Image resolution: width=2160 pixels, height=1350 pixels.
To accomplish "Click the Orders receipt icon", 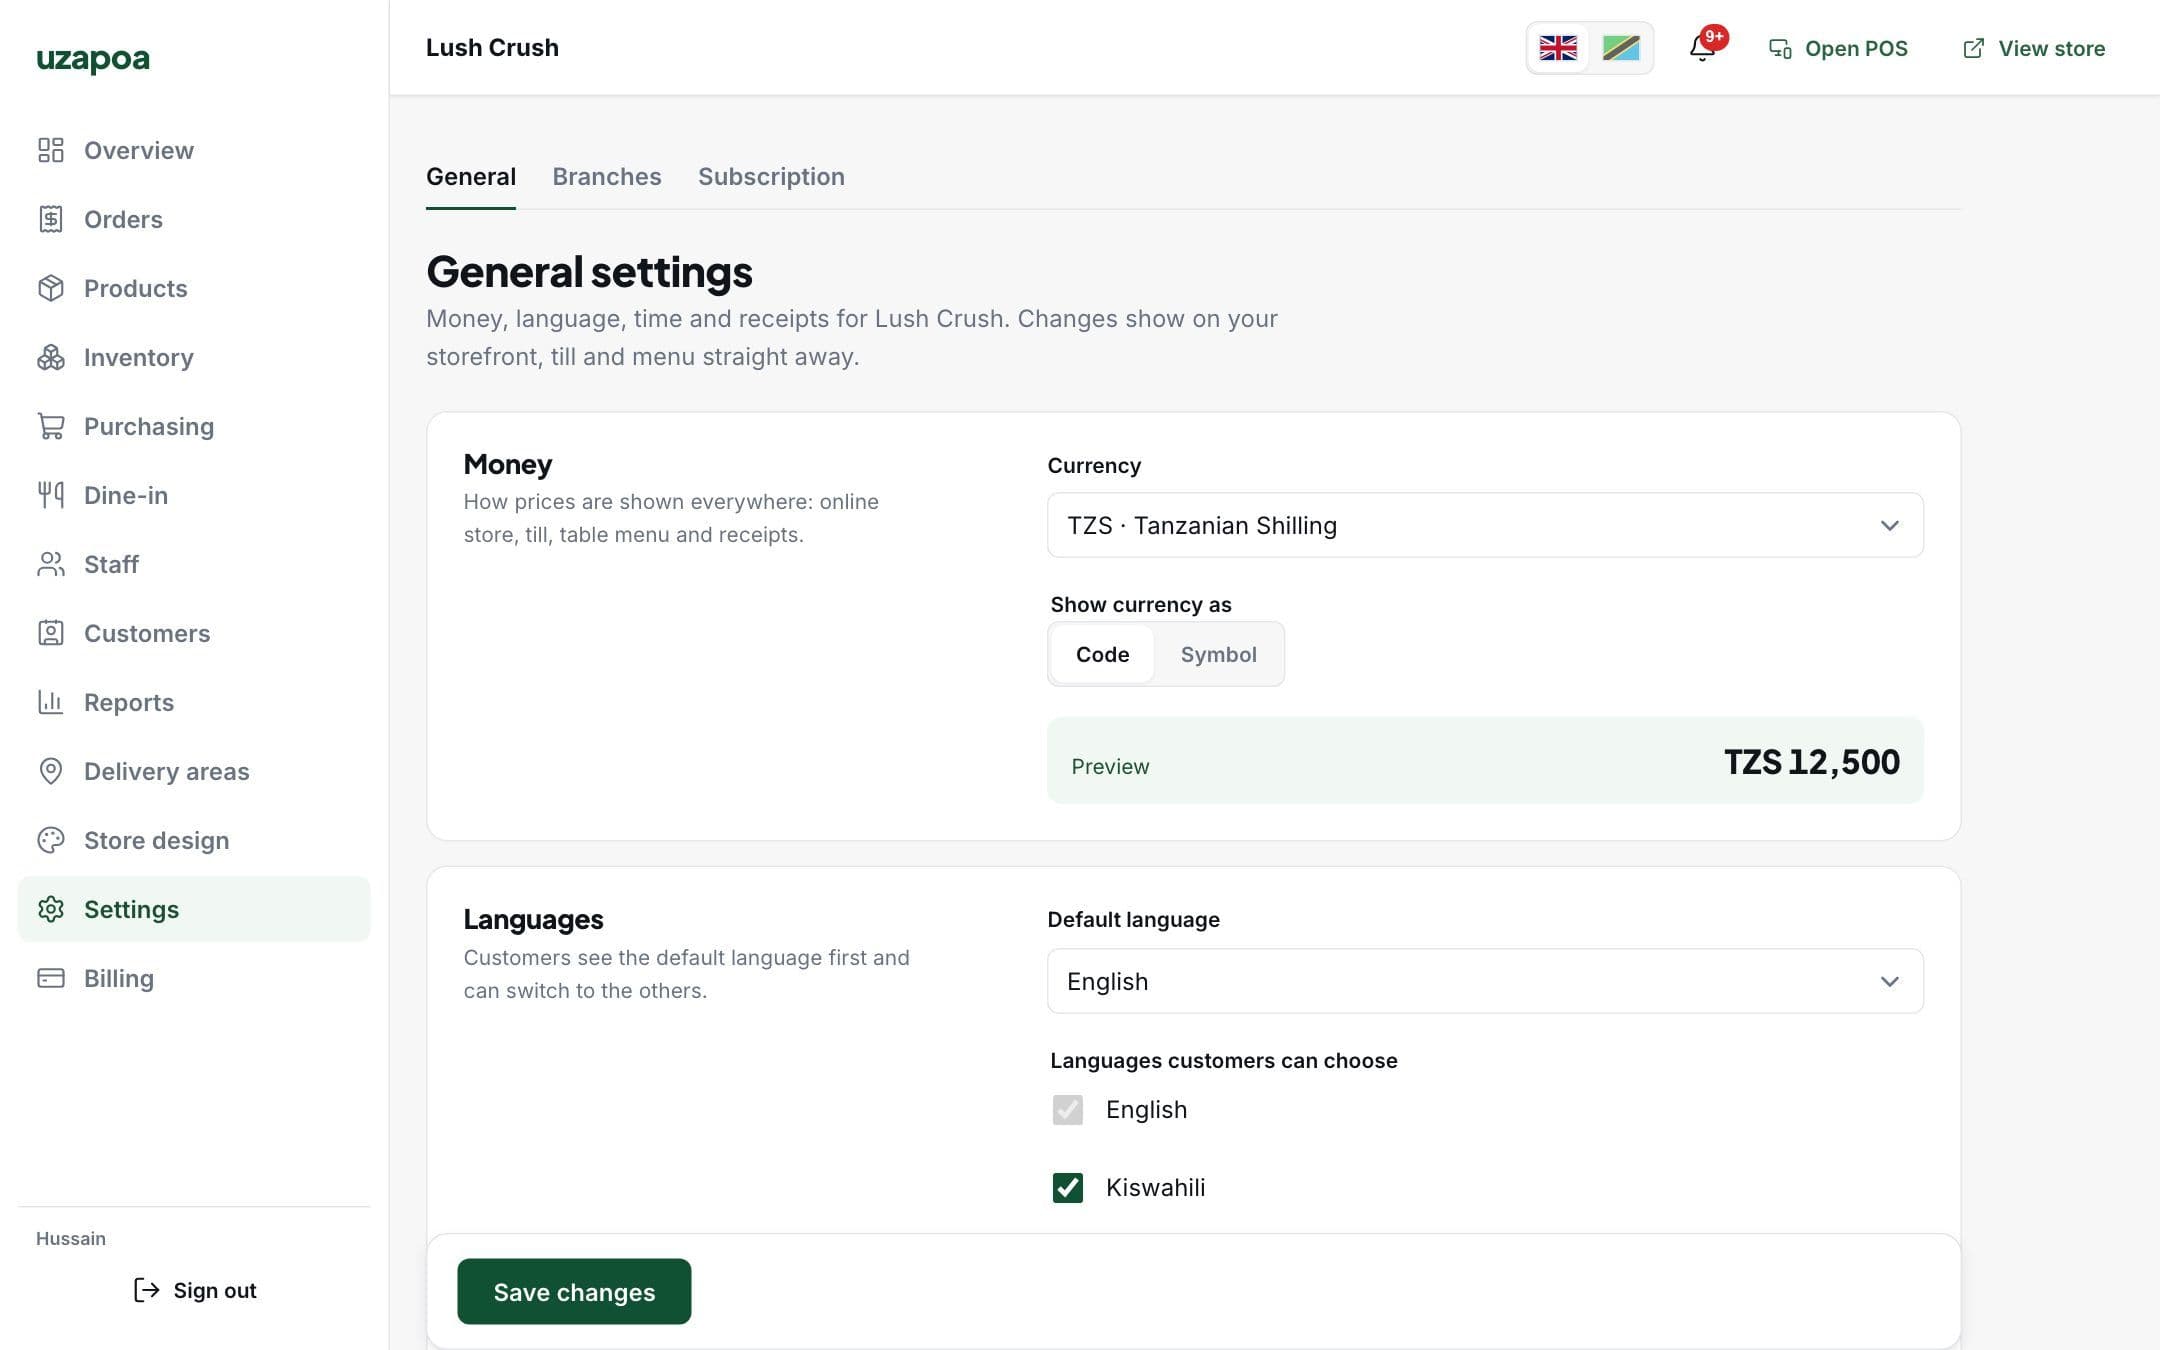I will point(51,219).
